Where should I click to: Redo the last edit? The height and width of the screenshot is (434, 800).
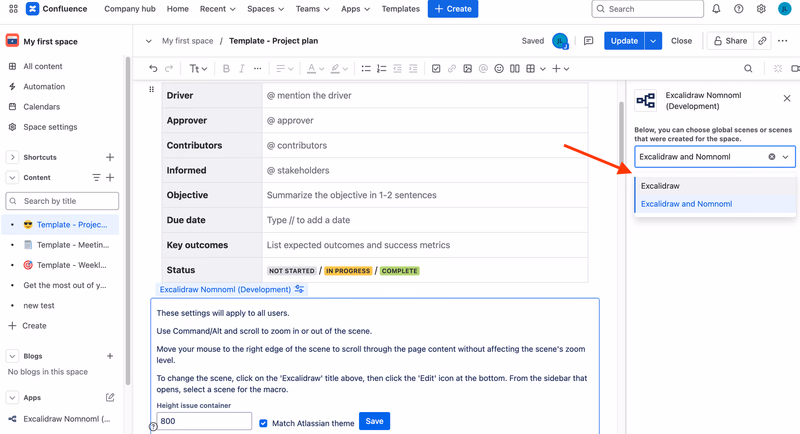pyautogui.click(x=169, y=68)
